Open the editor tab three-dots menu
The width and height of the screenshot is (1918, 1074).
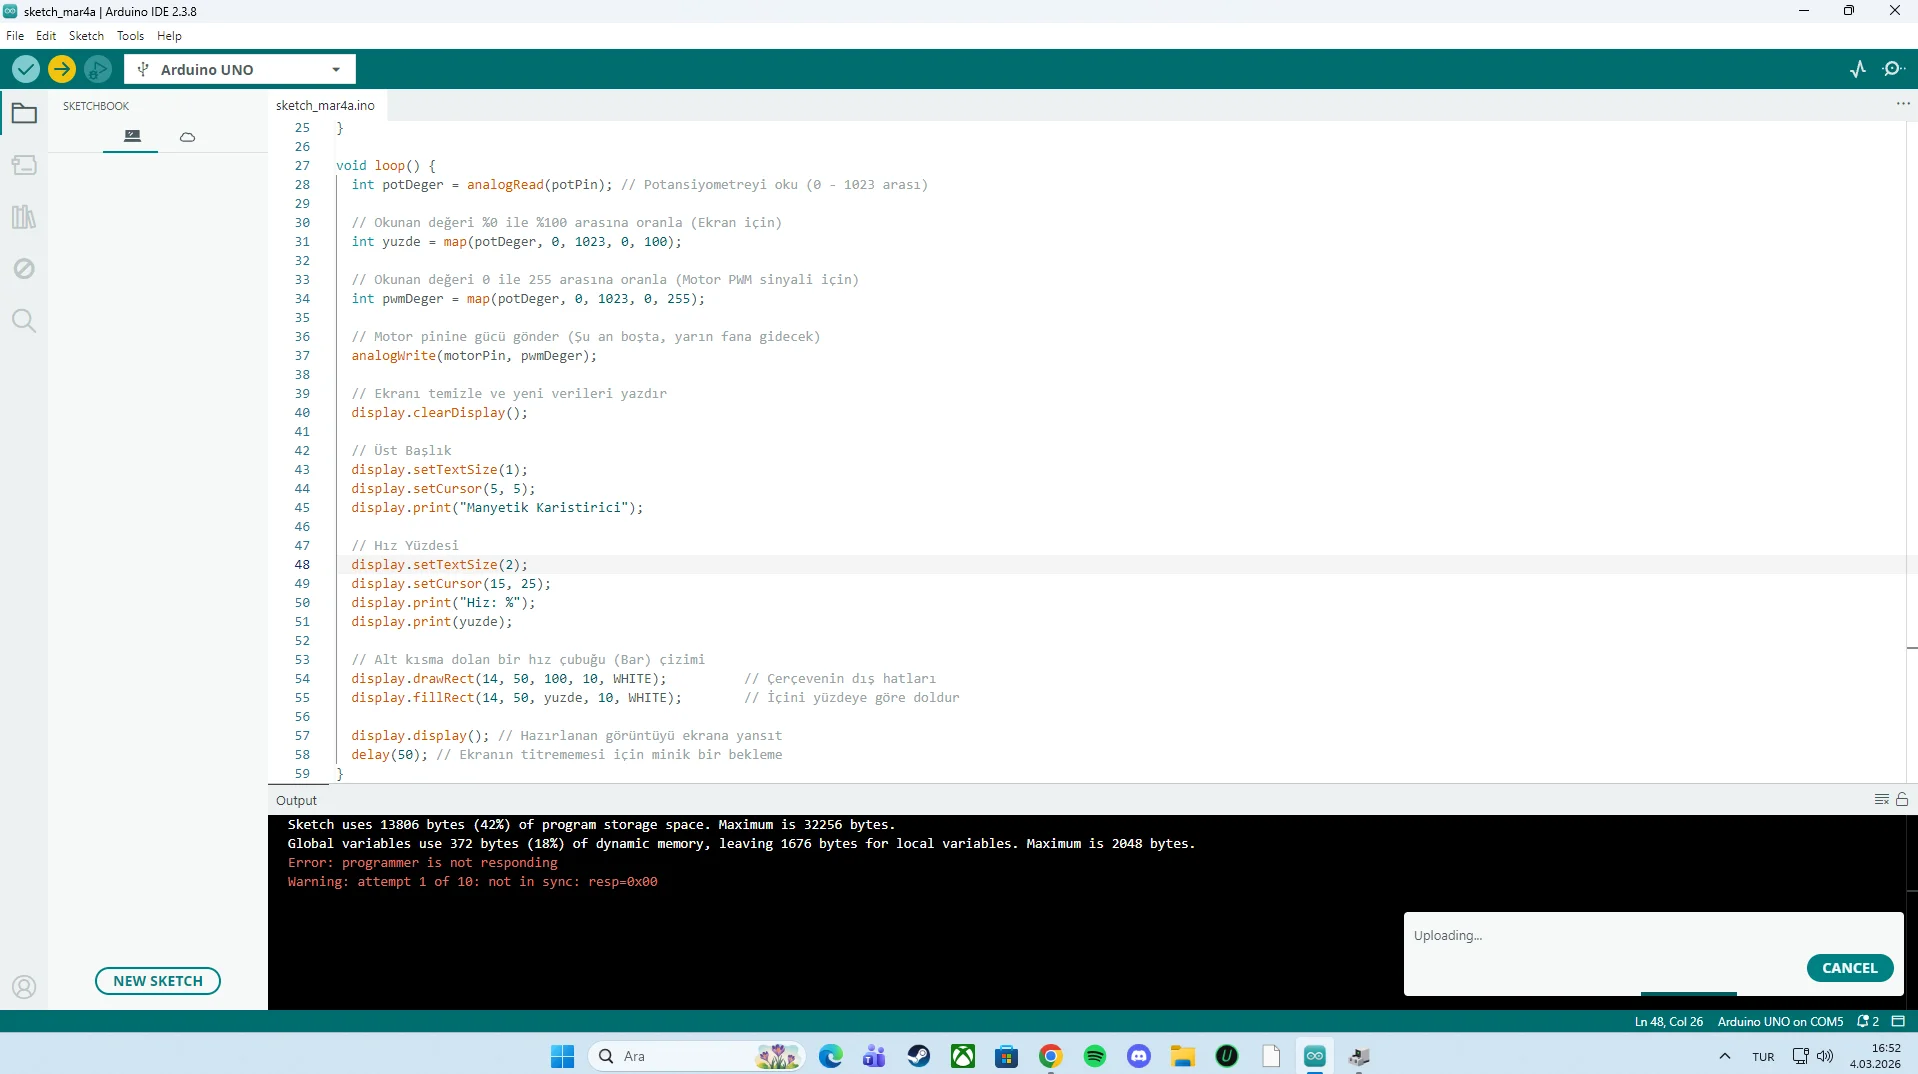tap(1902, 104)
